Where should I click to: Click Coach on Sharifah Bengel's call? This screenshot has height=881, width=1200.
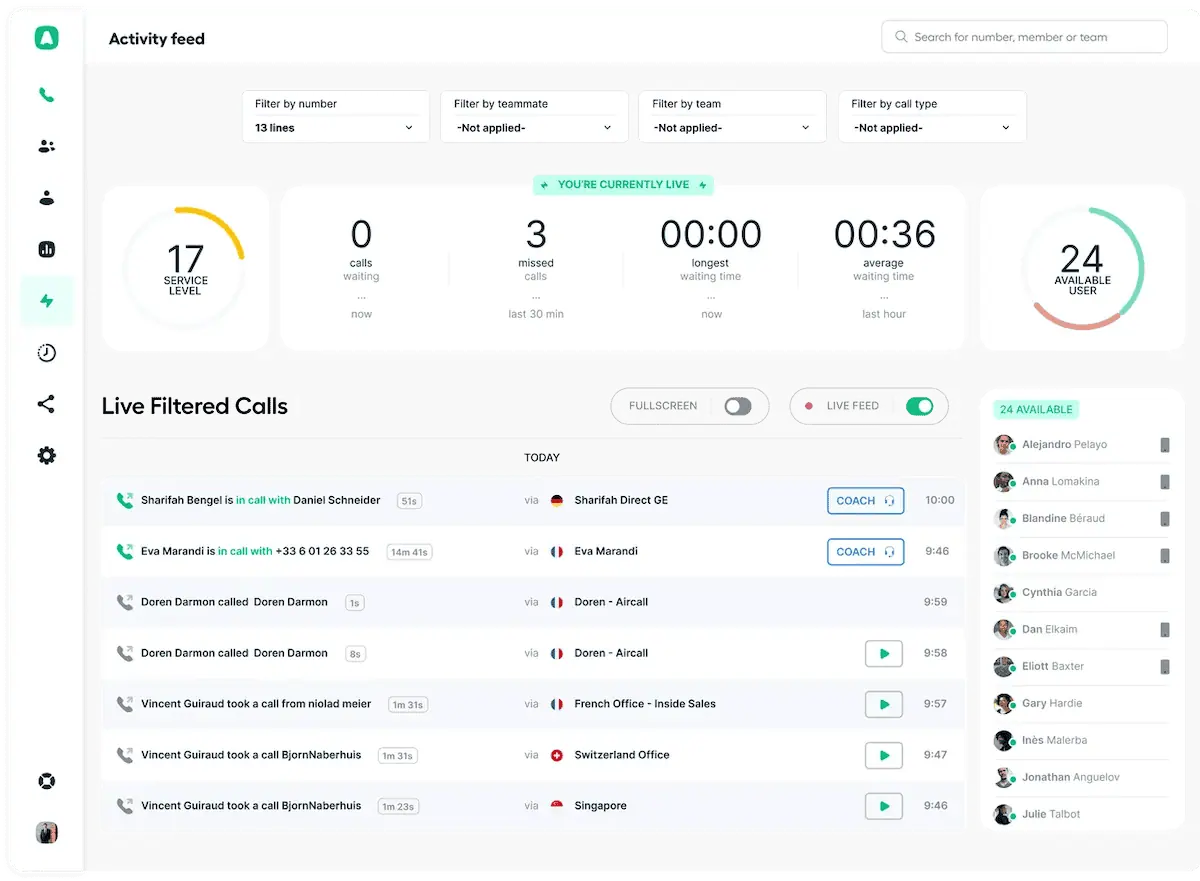(x=865, y=500)
